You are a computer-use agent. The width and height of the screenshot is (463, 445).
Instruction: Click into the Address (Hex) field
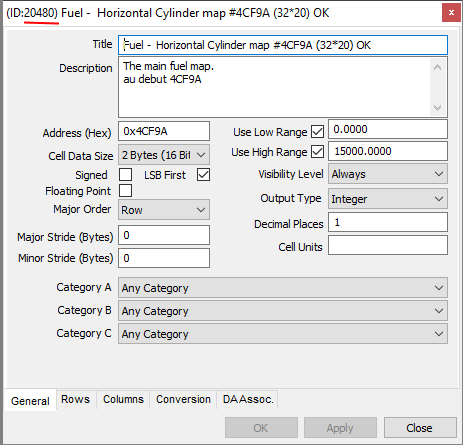click(164, 131)
